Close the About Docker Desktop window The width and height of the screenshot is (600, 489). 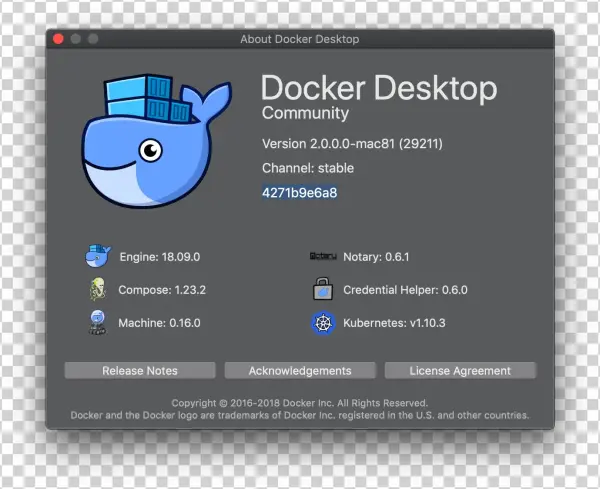[58, 39]
